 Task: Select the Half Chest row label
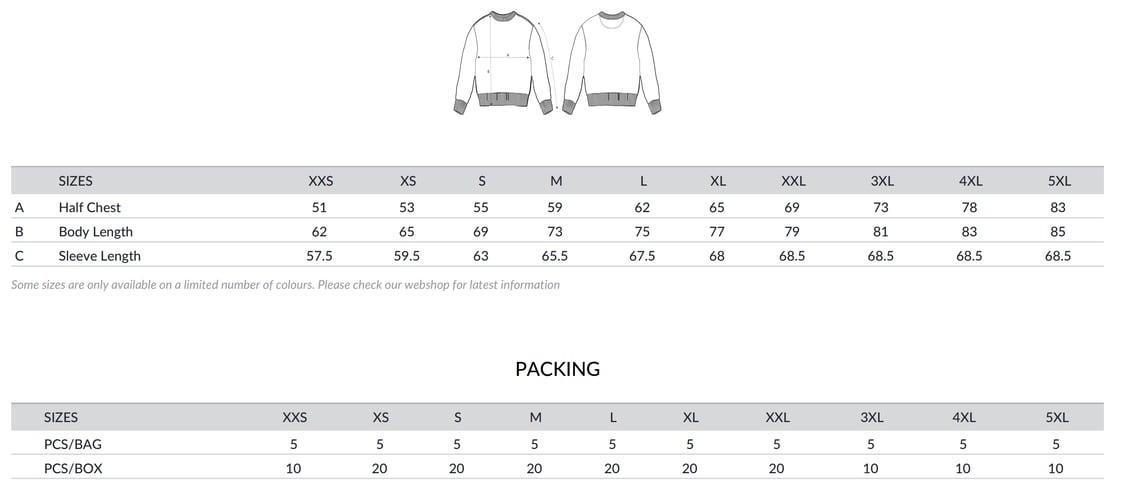[89, 207]
